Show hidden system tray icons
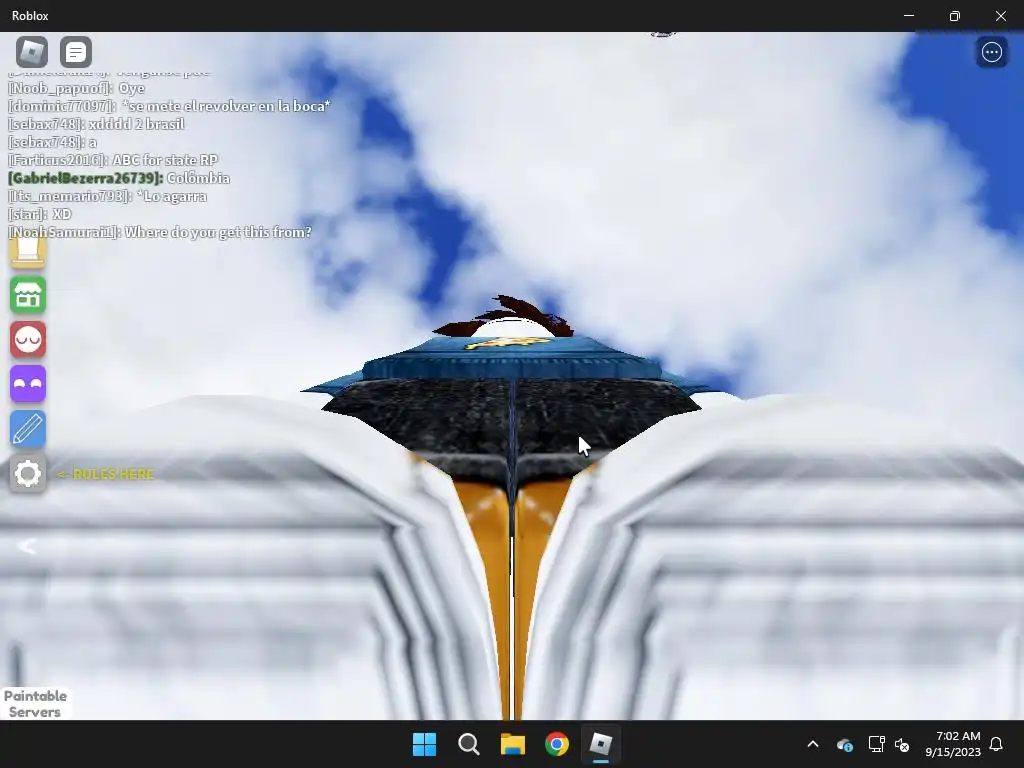This screenshot has height=768, width=1024. click(x=813, y=744)
